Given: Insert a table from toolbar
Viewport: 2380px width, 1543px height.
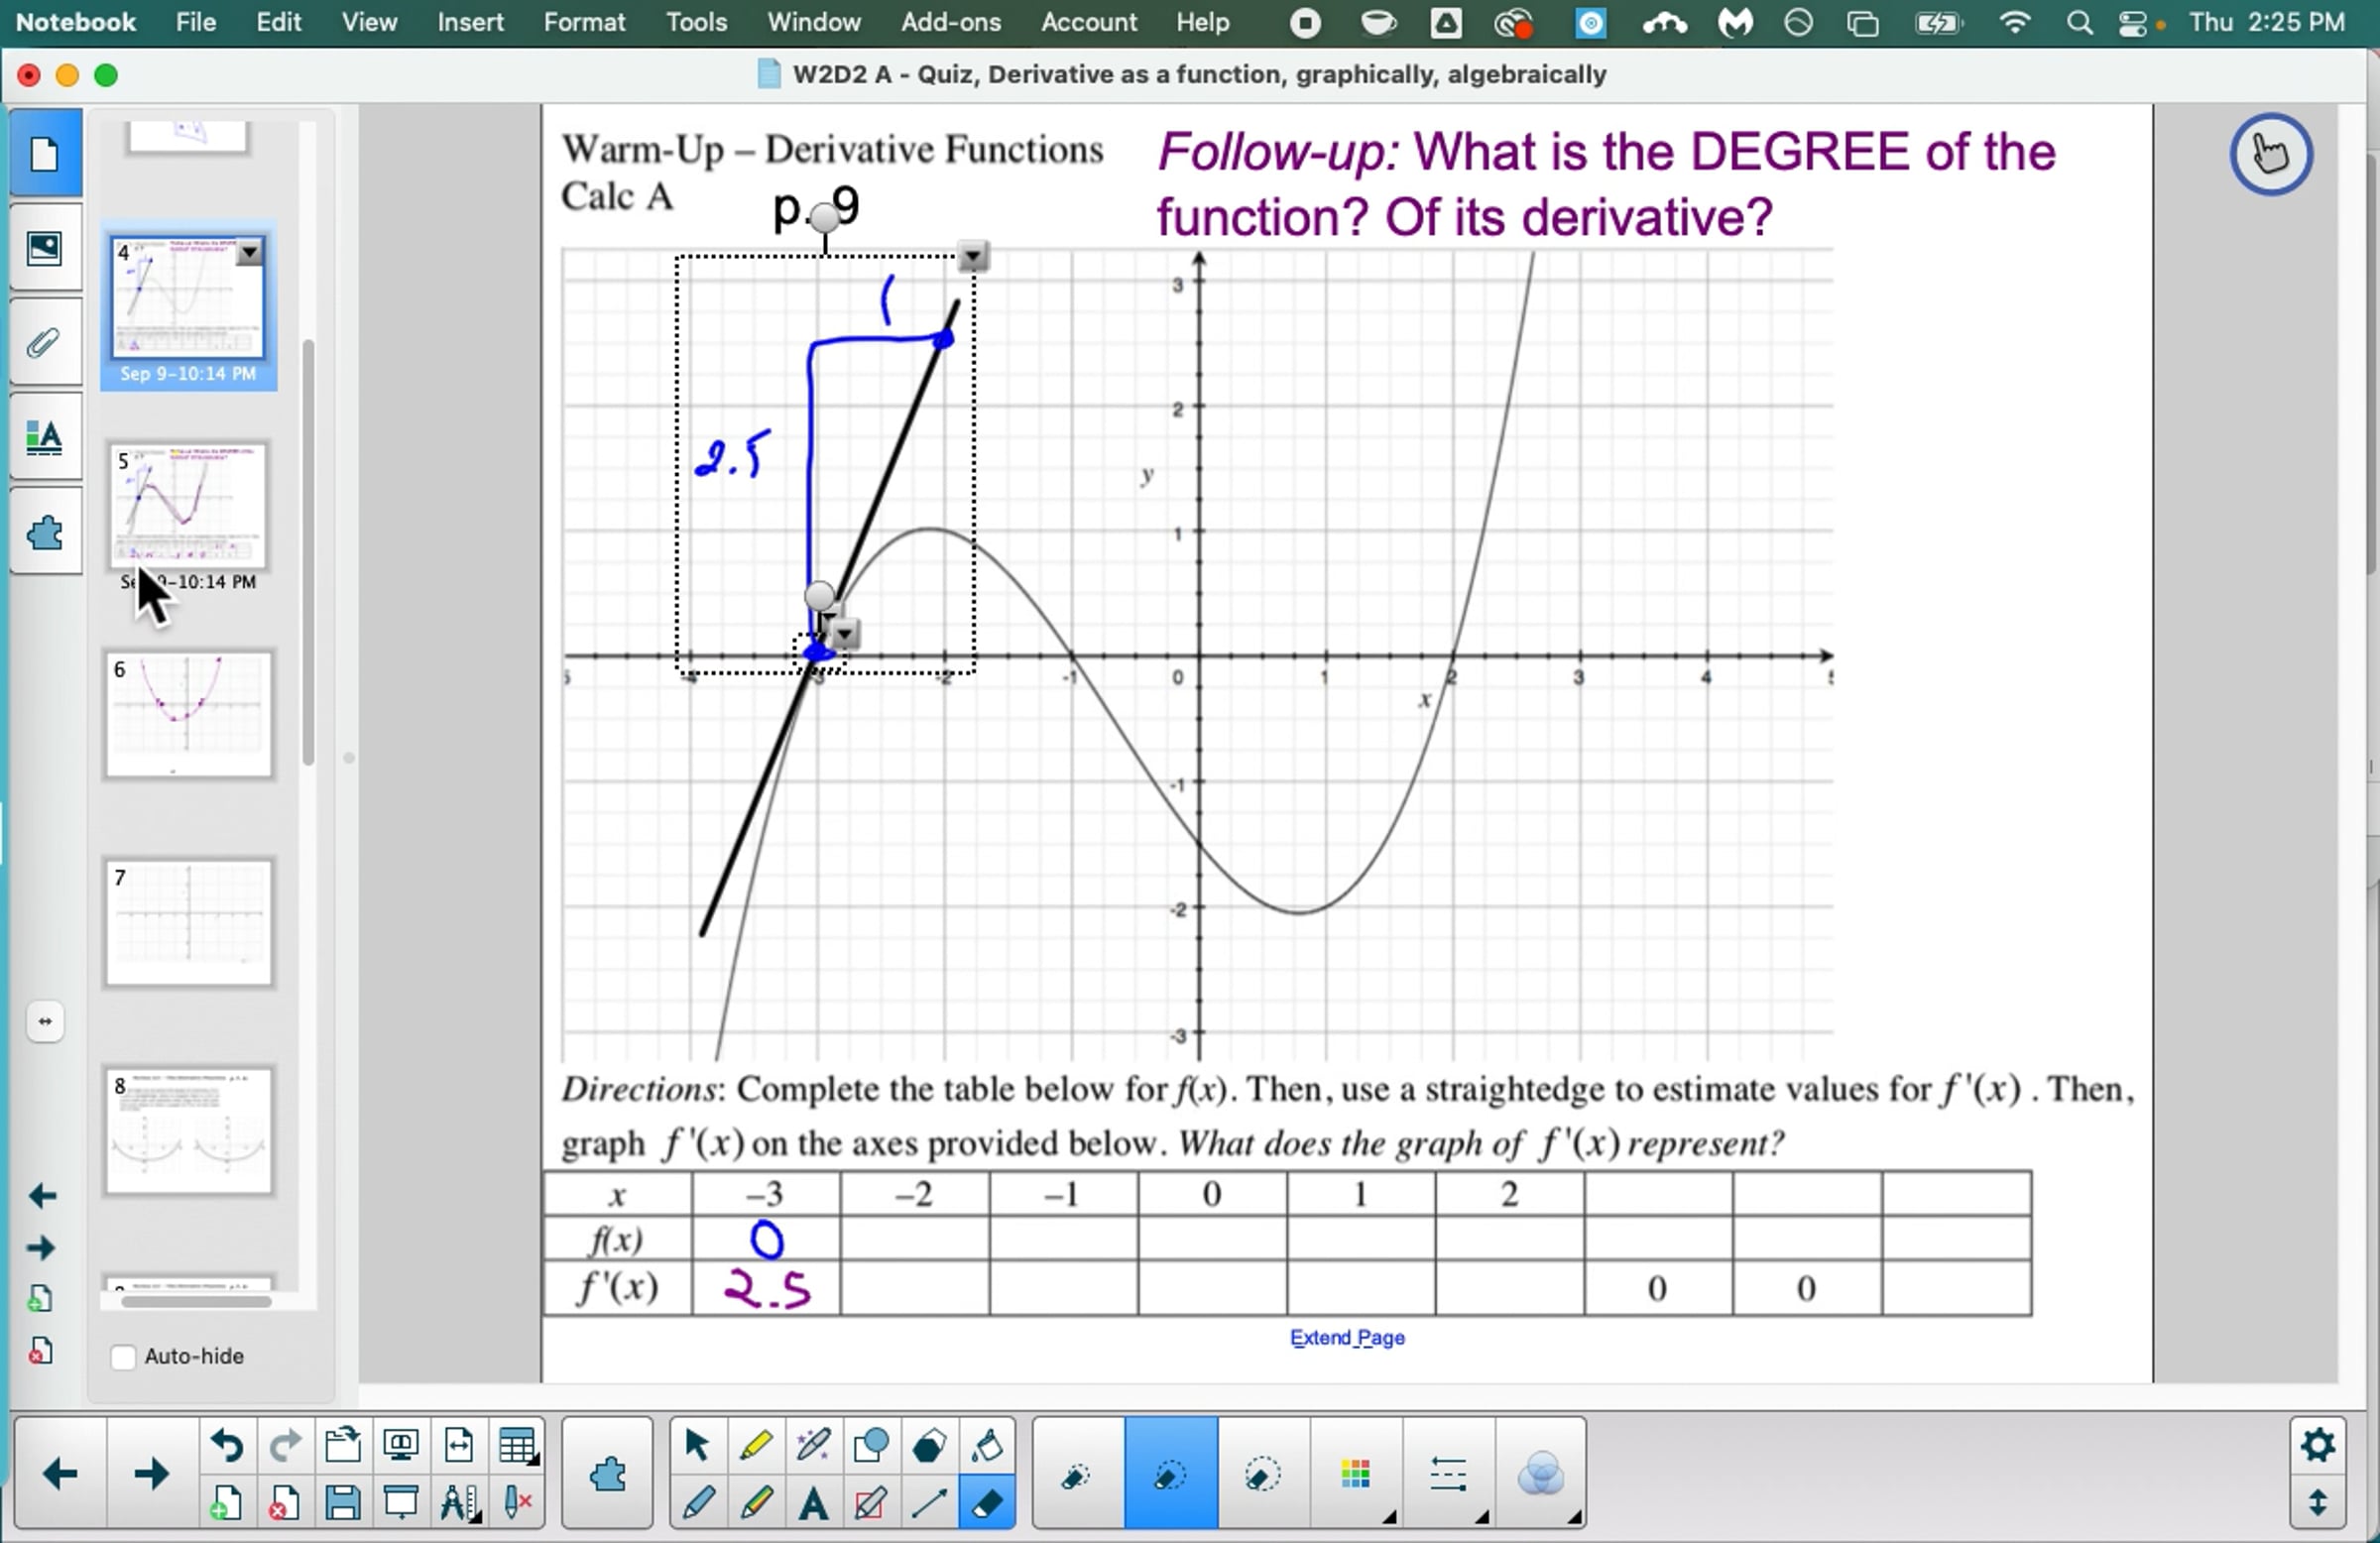Looking at the screenshot, I should point(517,1445).
